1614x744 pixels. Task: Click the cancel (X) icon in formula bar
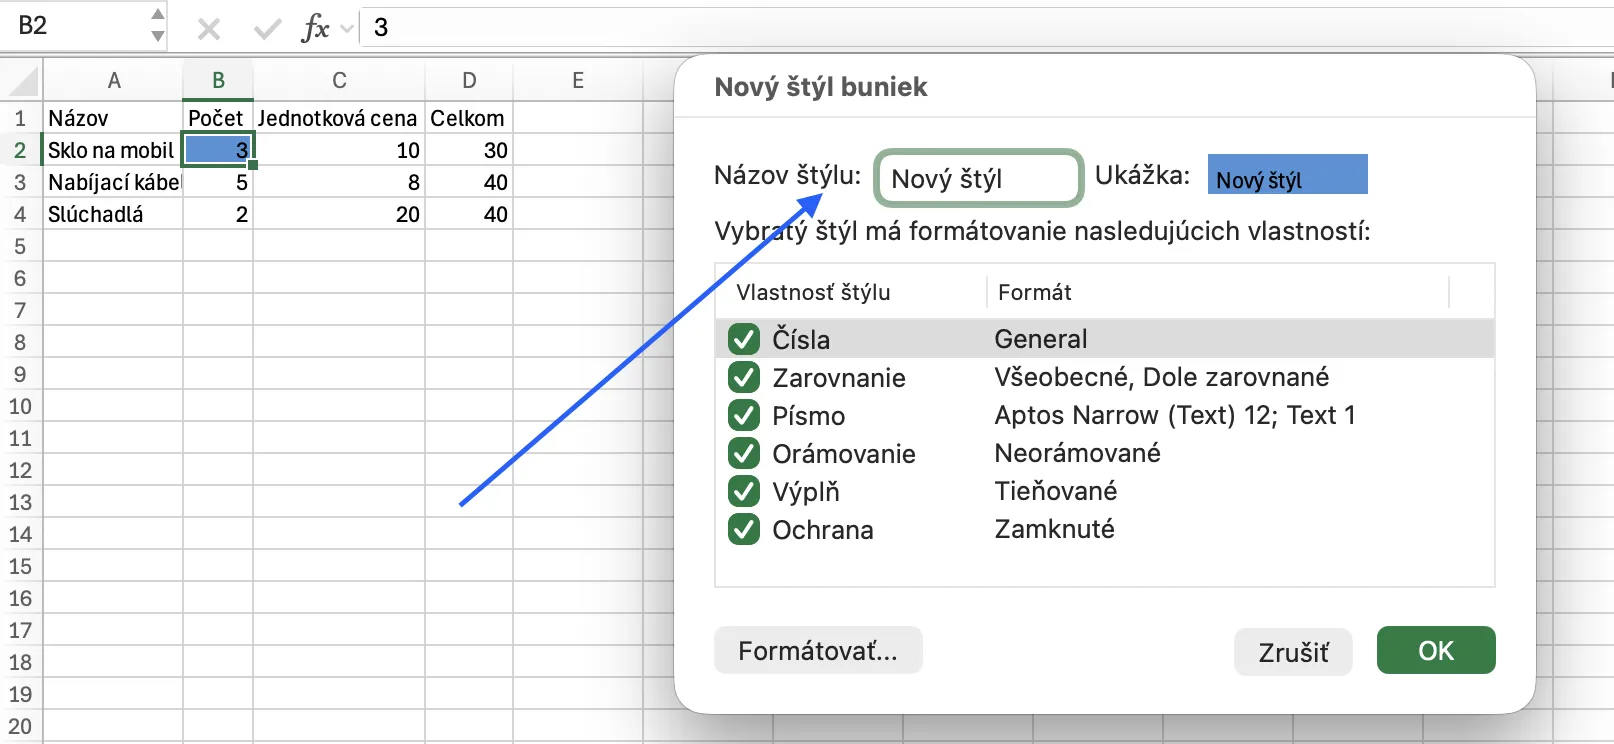tap(209, 29)
